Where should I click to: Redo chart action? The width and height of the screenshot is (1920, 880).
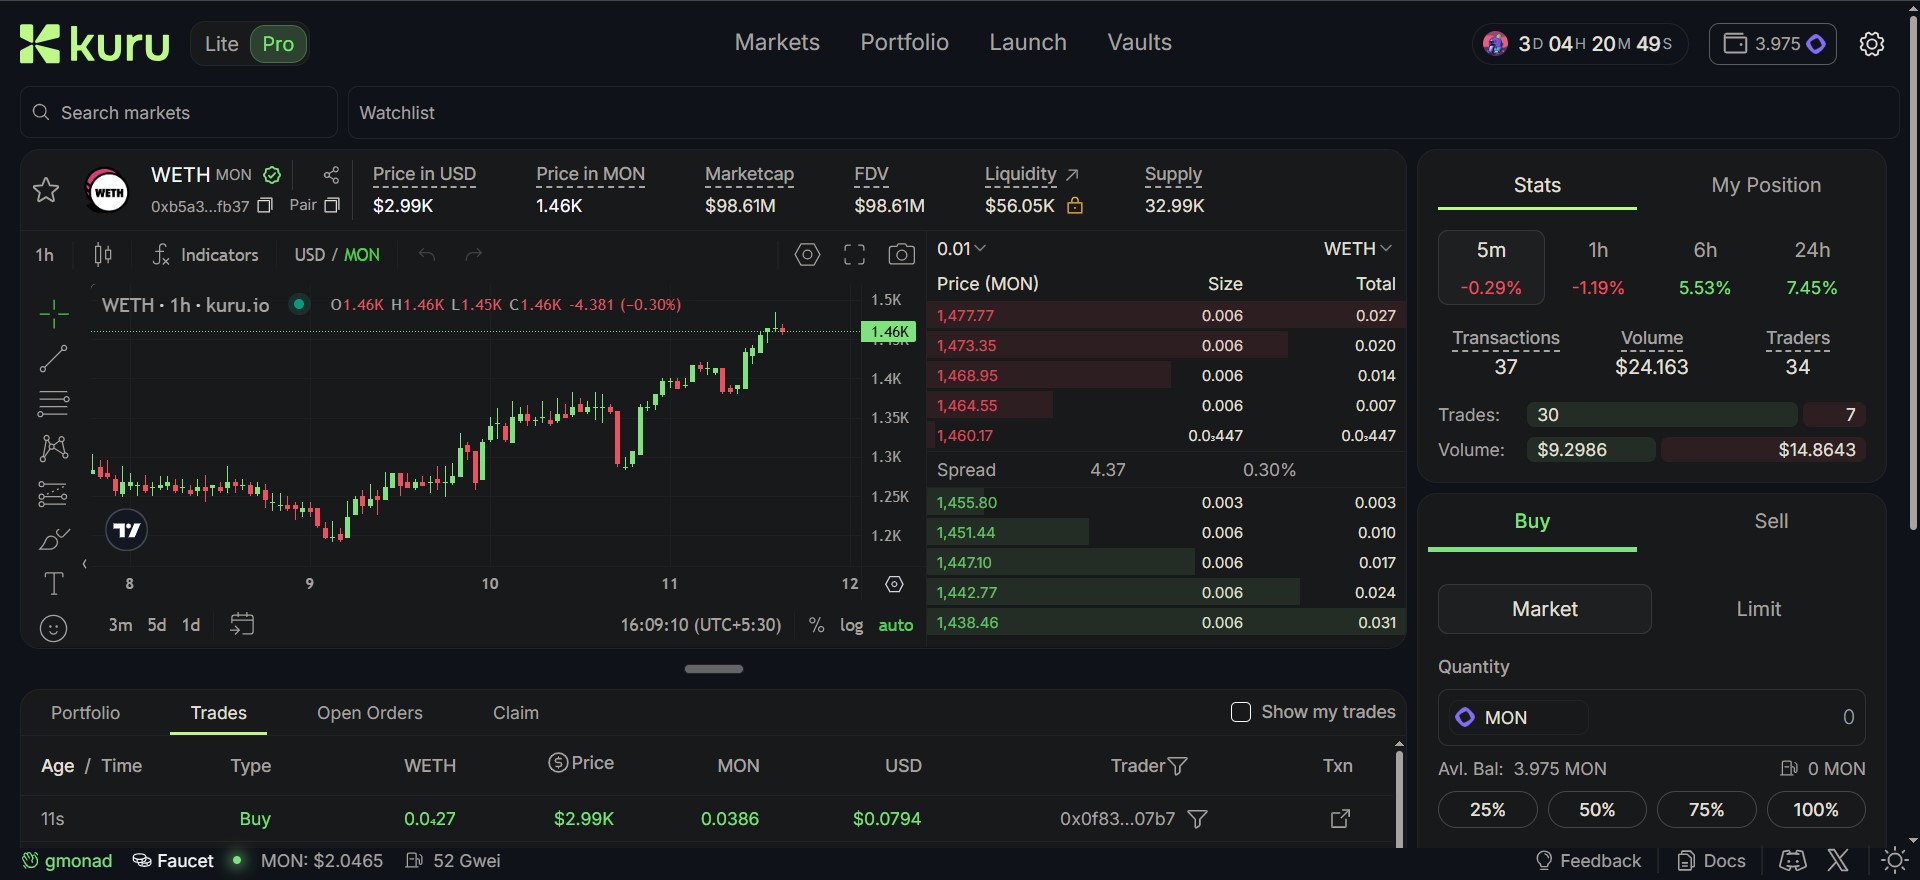click(474, 255)
